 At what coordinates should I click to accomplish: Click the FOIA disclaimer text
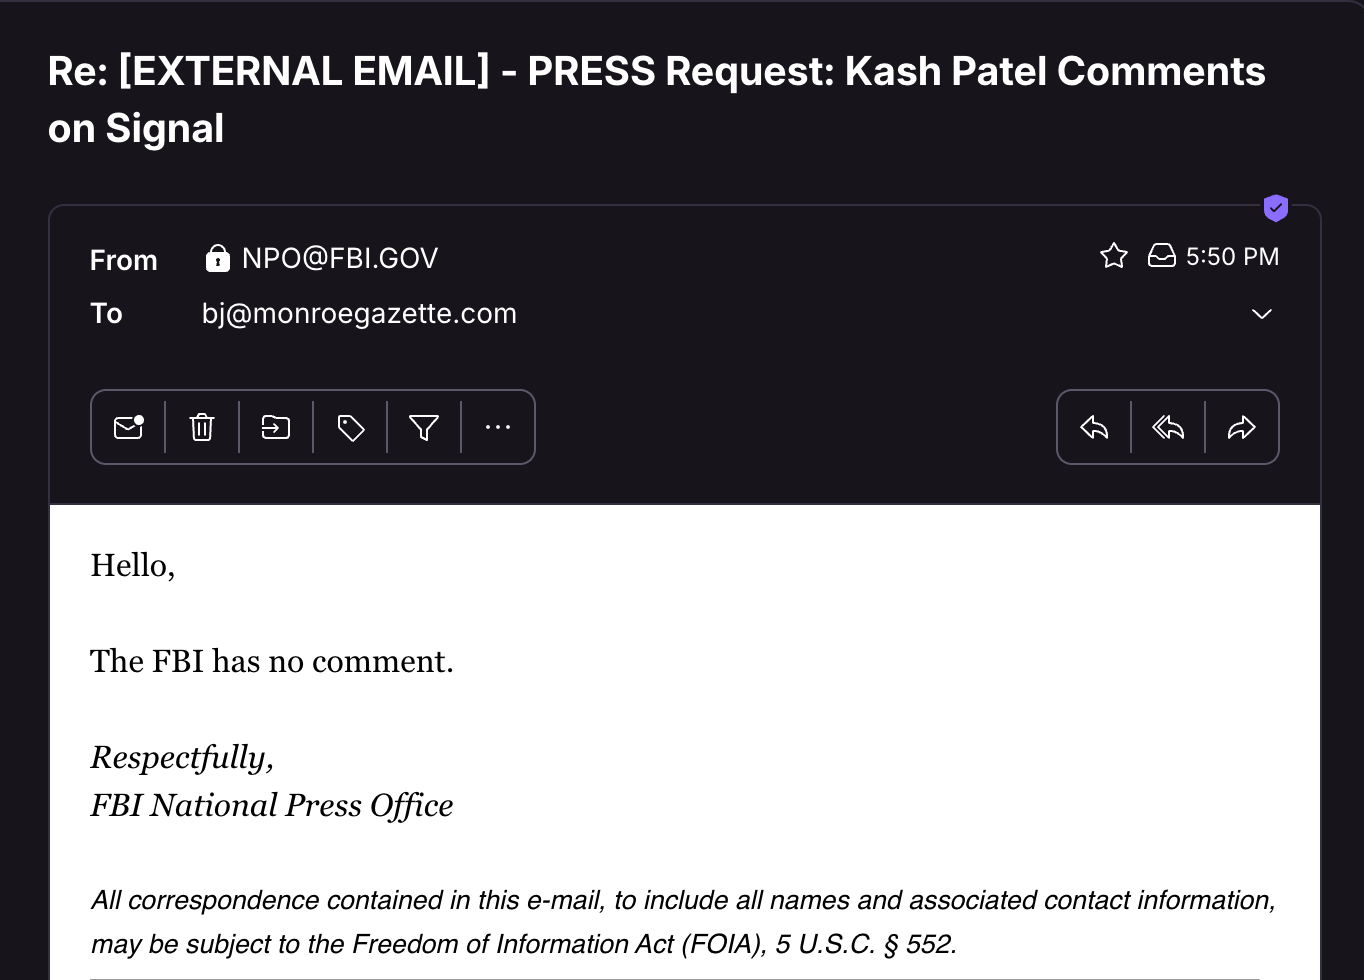point(682,921)
